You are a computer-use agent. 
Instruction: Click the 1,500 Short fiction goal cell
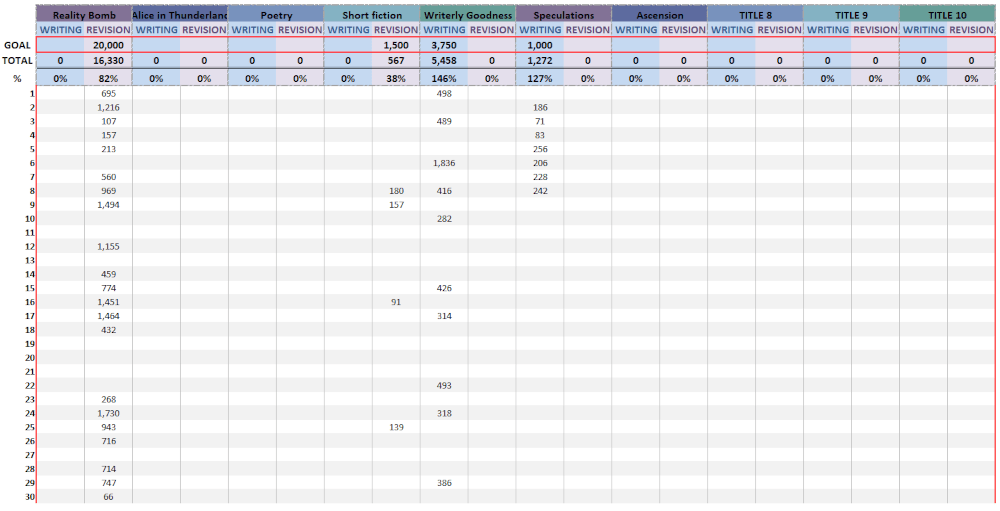tap(396, 45)
